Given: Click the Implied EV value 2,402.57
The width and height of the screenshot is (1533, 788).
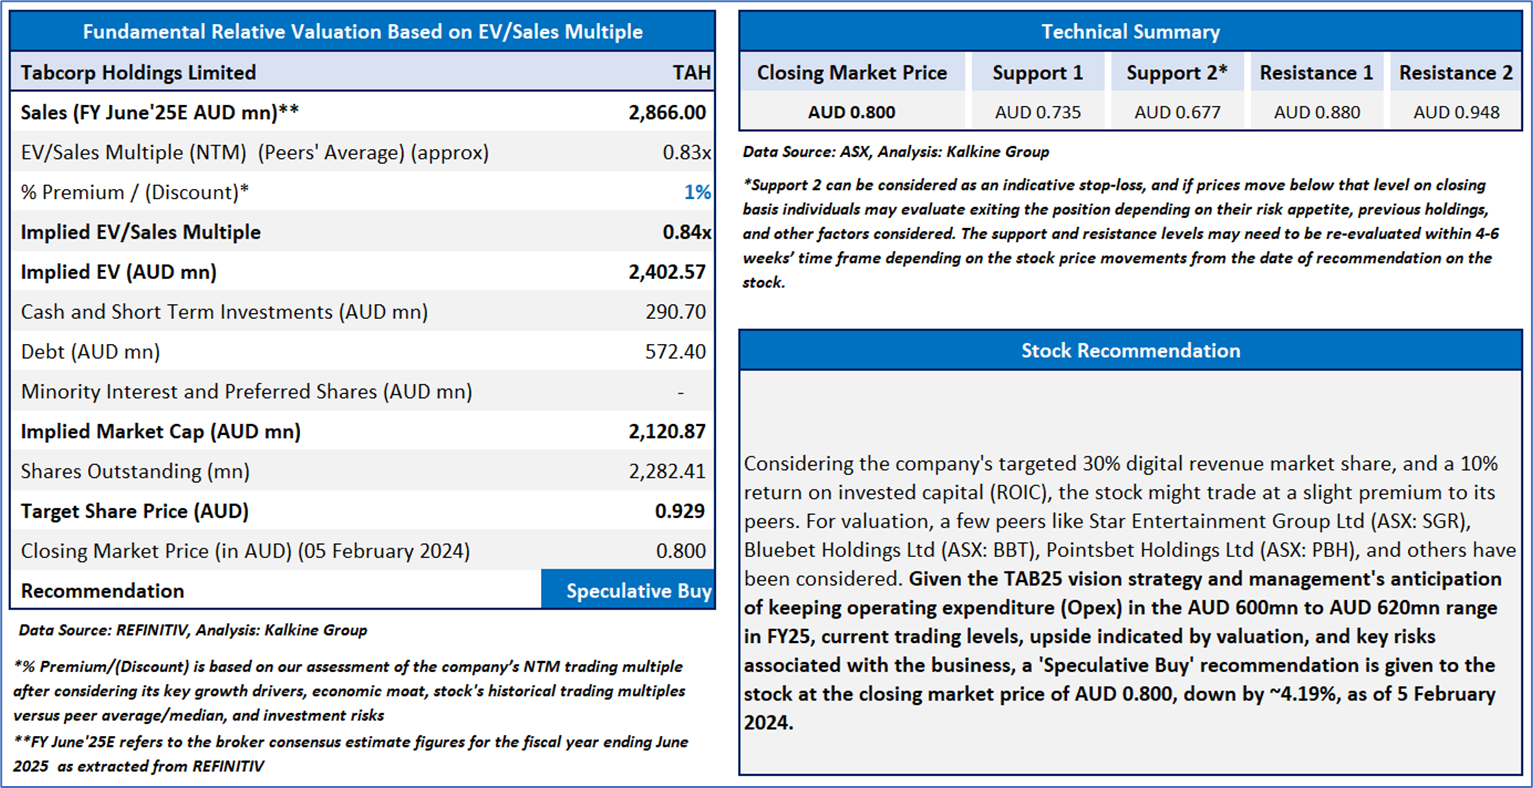Looking at the screenshot, I should 667,272.
